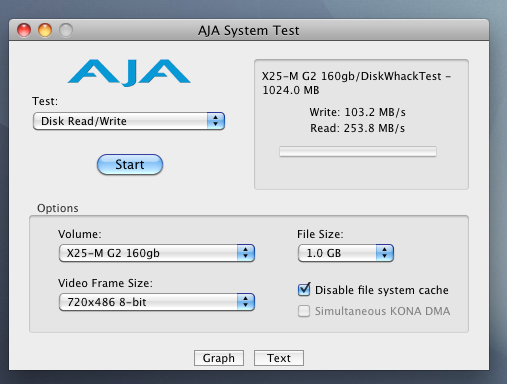Image resolution: width=507 pixels, height=384 pixels.
Task: Switch to the Text view
Action: click(x=279, y=358)
